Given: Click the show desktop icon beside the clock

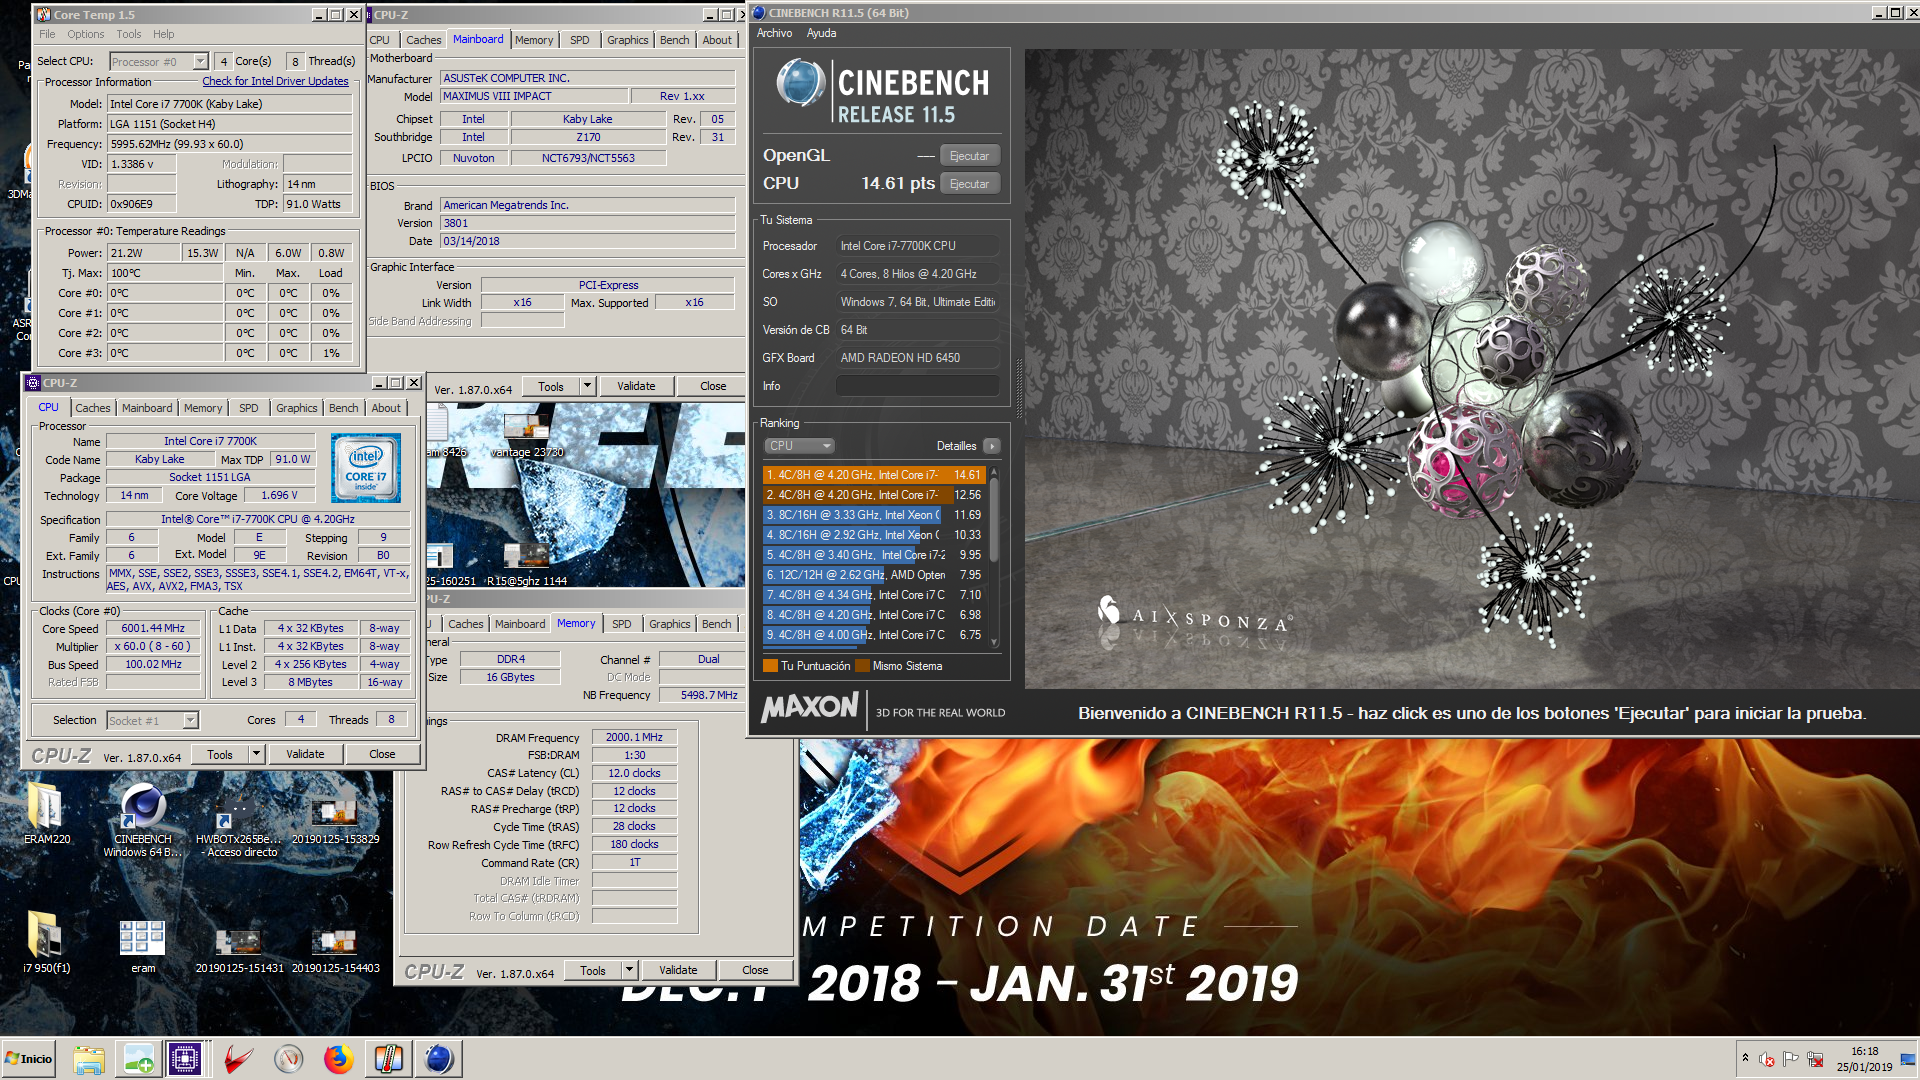Looking at the screenshot, I should pyautogui.click(x=1907, y=1059).
